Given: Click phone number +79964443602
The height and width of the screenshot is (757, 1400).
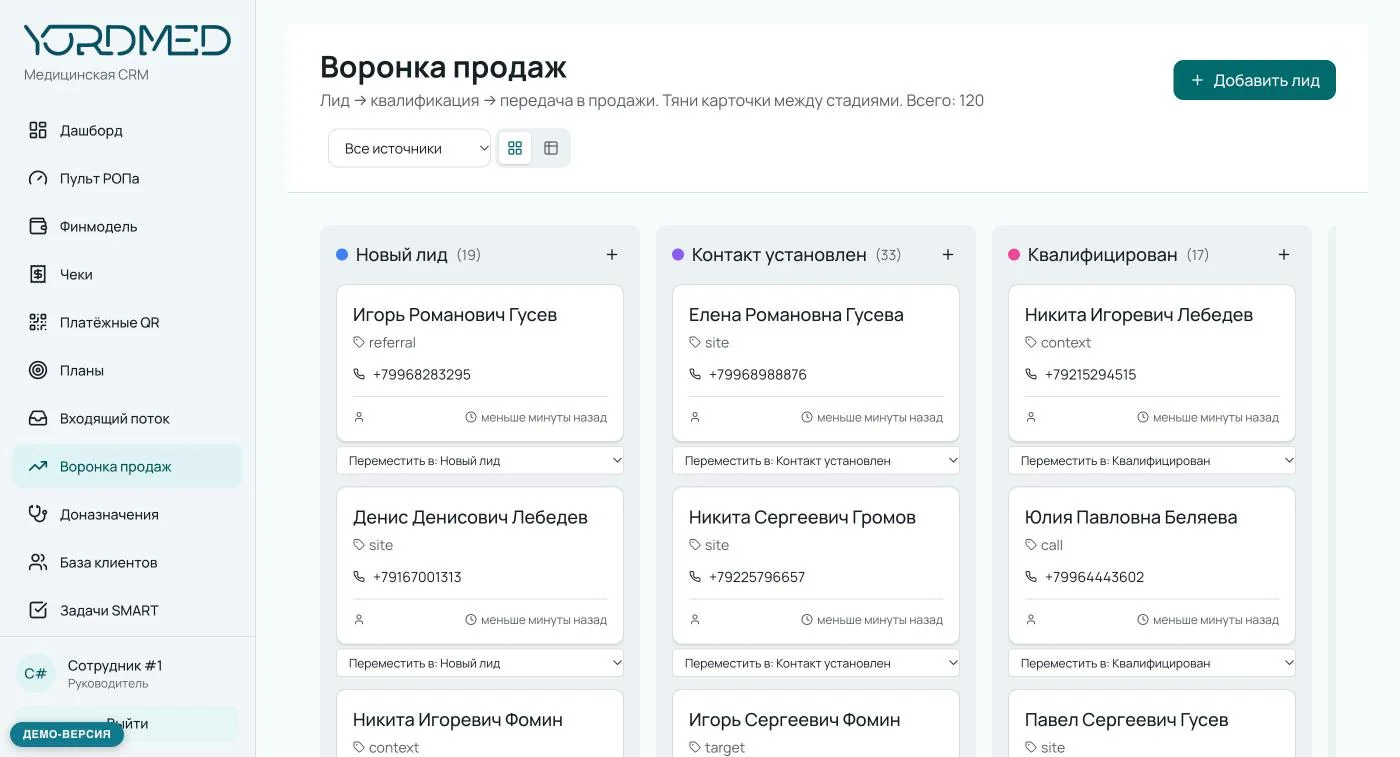Looking at the screenshot, I should [1094, 577].
